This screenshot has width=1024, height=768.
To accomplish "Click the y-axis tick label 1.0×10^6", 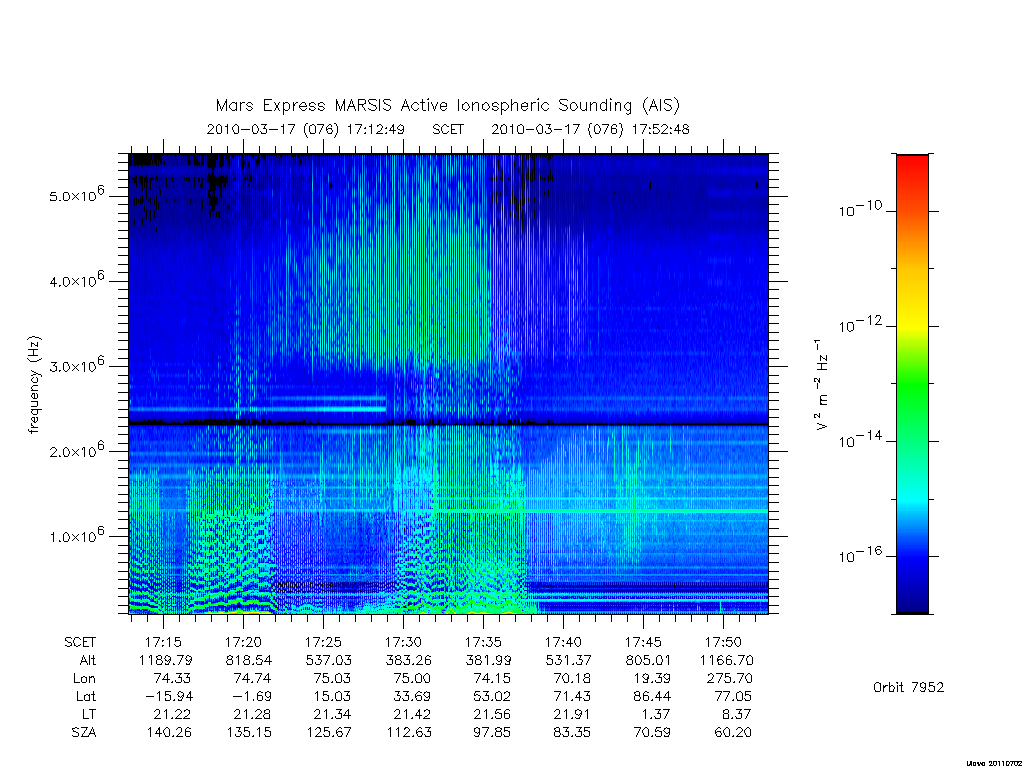I will 76,535.
